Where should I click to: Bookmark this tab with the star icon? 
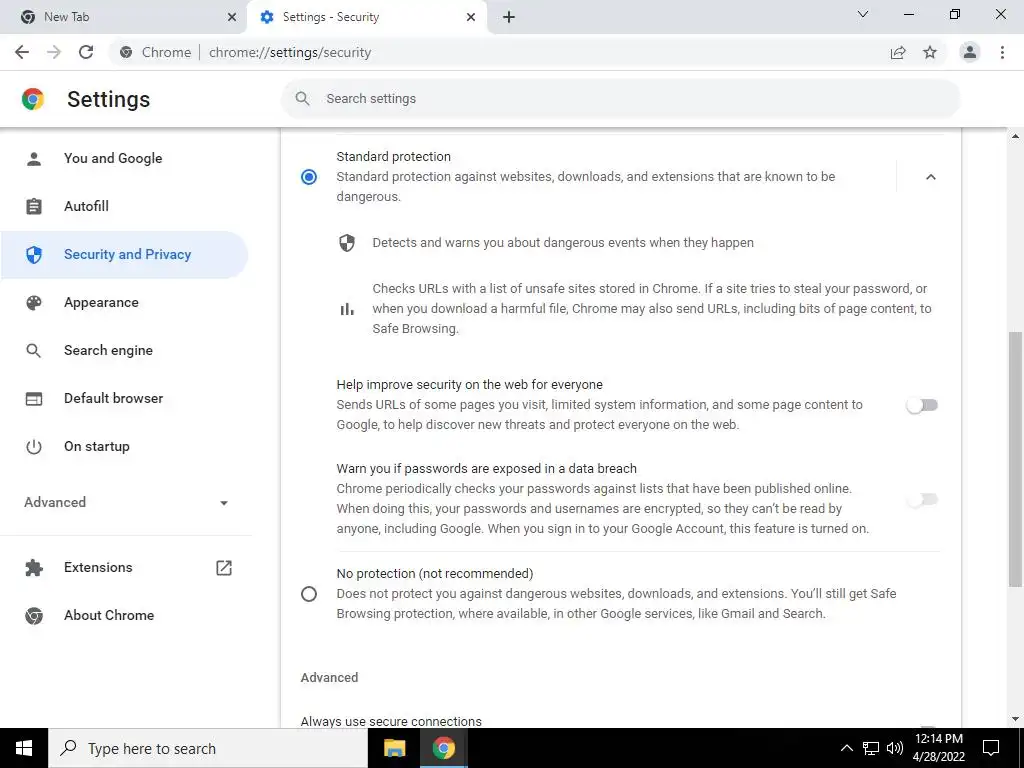pos(930,52)
